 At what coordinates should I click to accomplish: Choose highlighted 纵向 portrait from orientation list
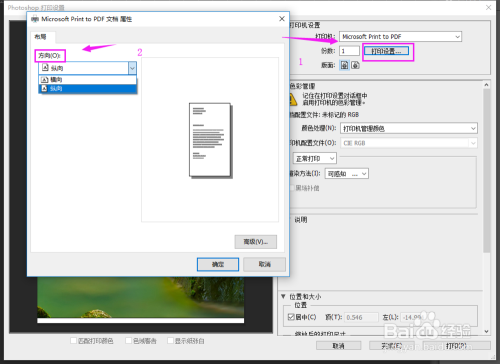pos(88,89)
